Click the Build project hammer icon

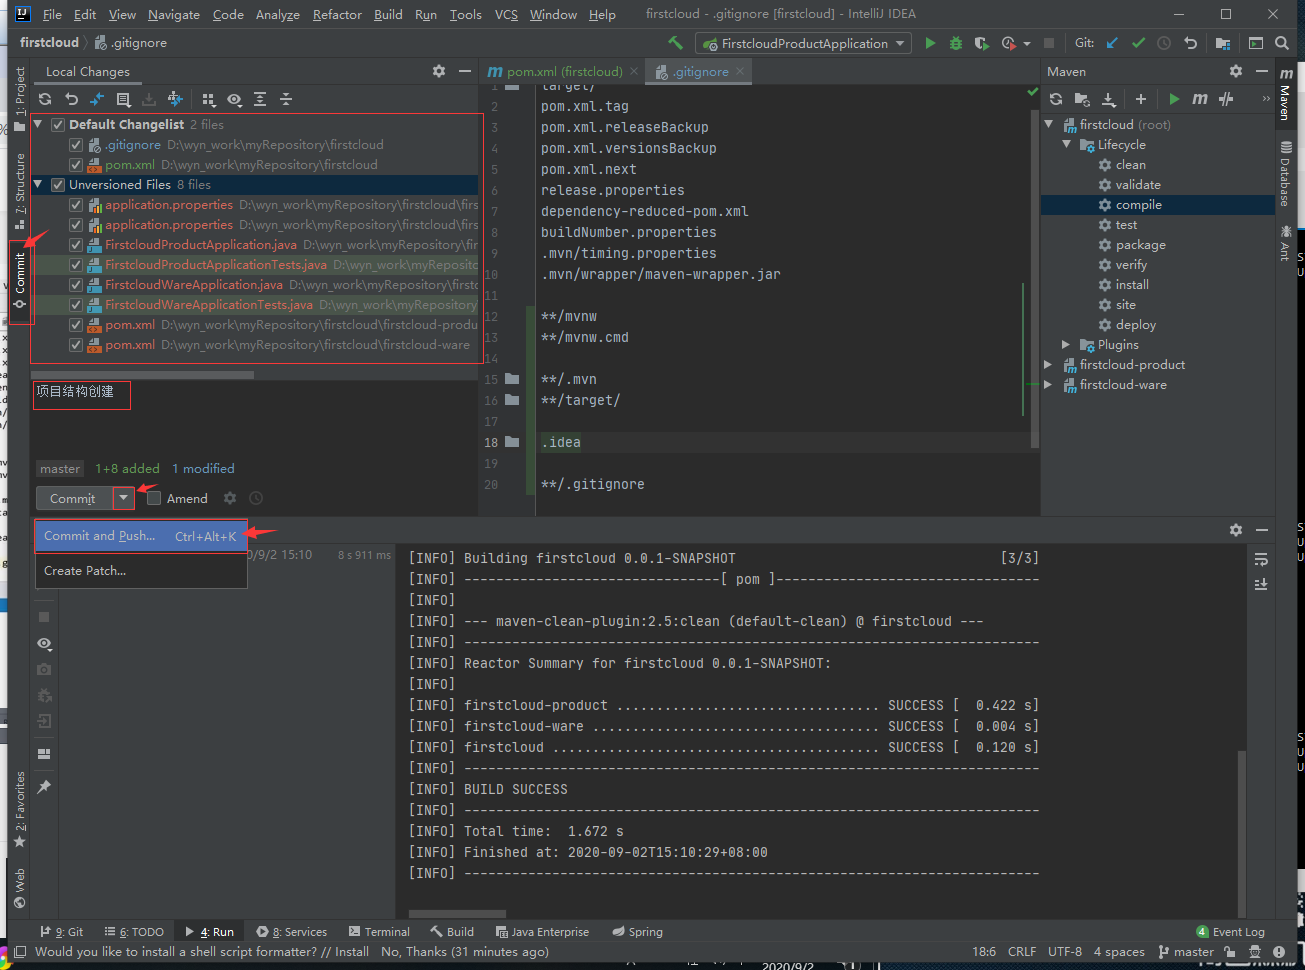tap(676, 43)
